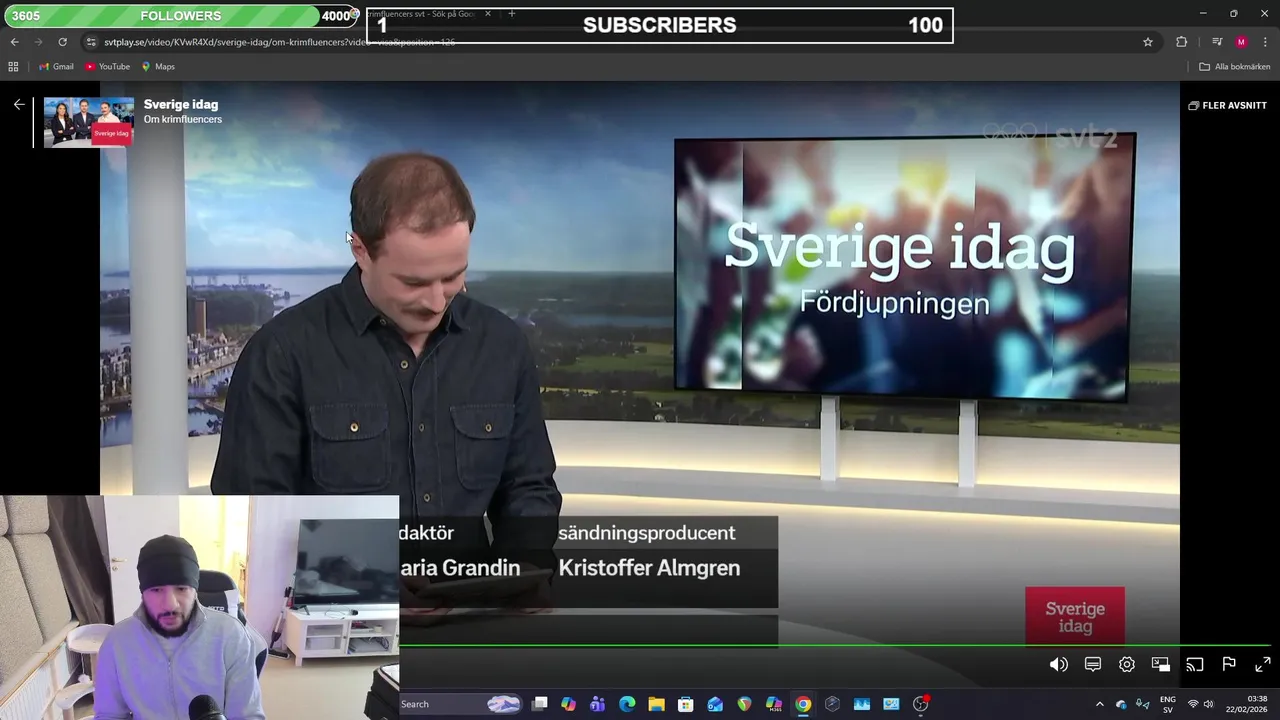
Task: Open Microsoft Store from the taskbar
Action: pyautogui.click(x=685, y=704)
